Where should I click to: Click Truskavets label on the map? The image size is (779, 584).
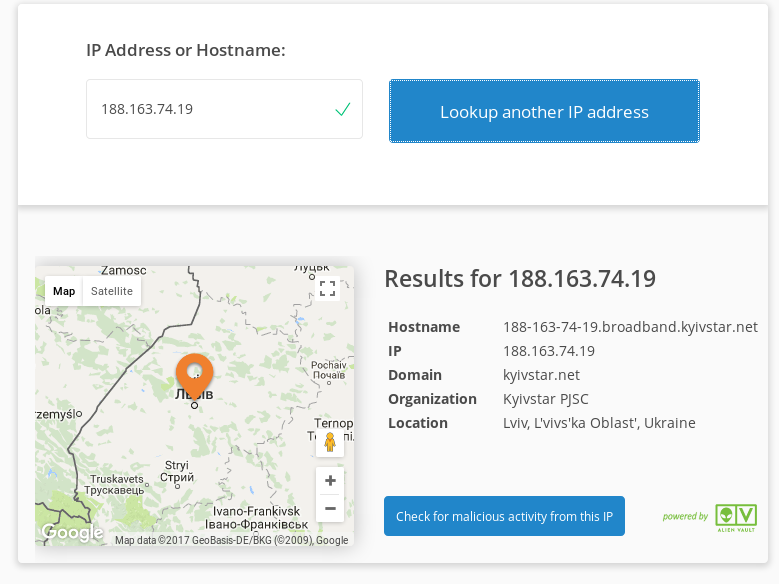tap(116, 485)
